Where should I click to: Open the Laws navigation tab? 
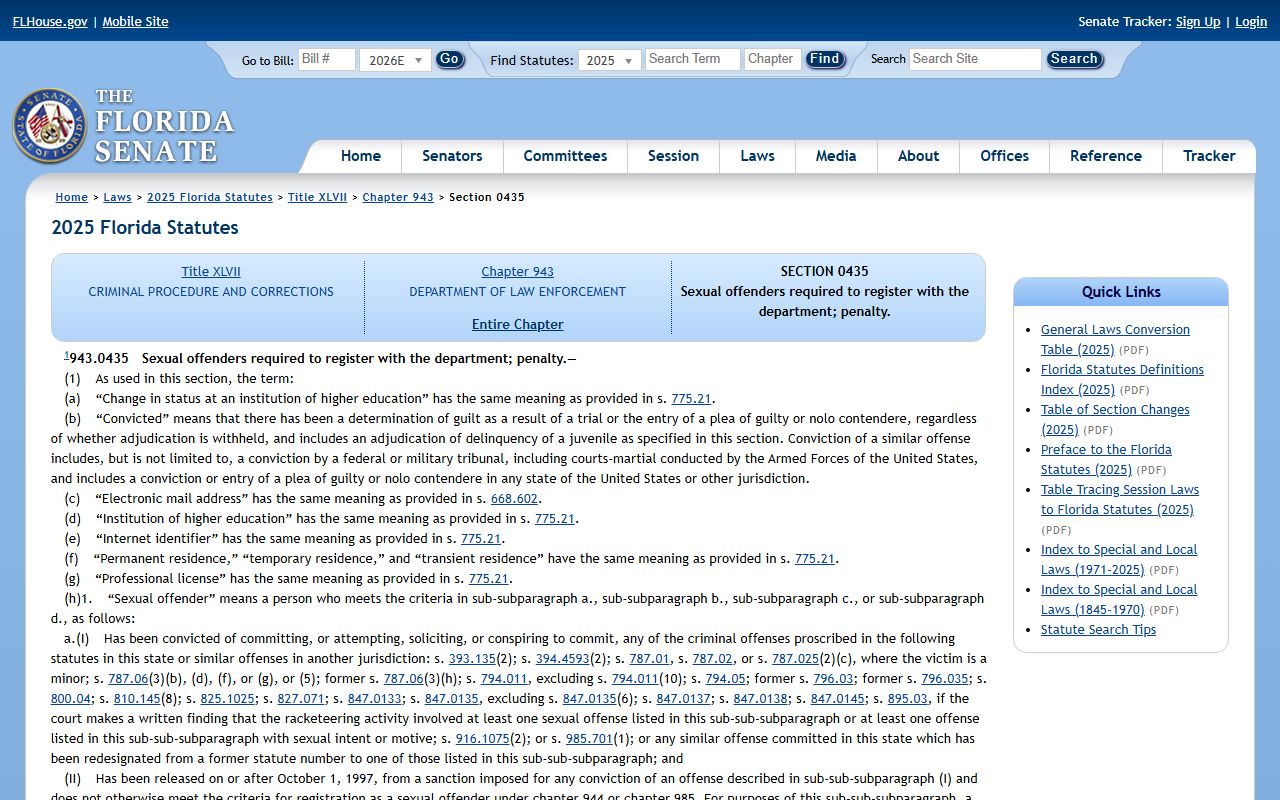757,156
